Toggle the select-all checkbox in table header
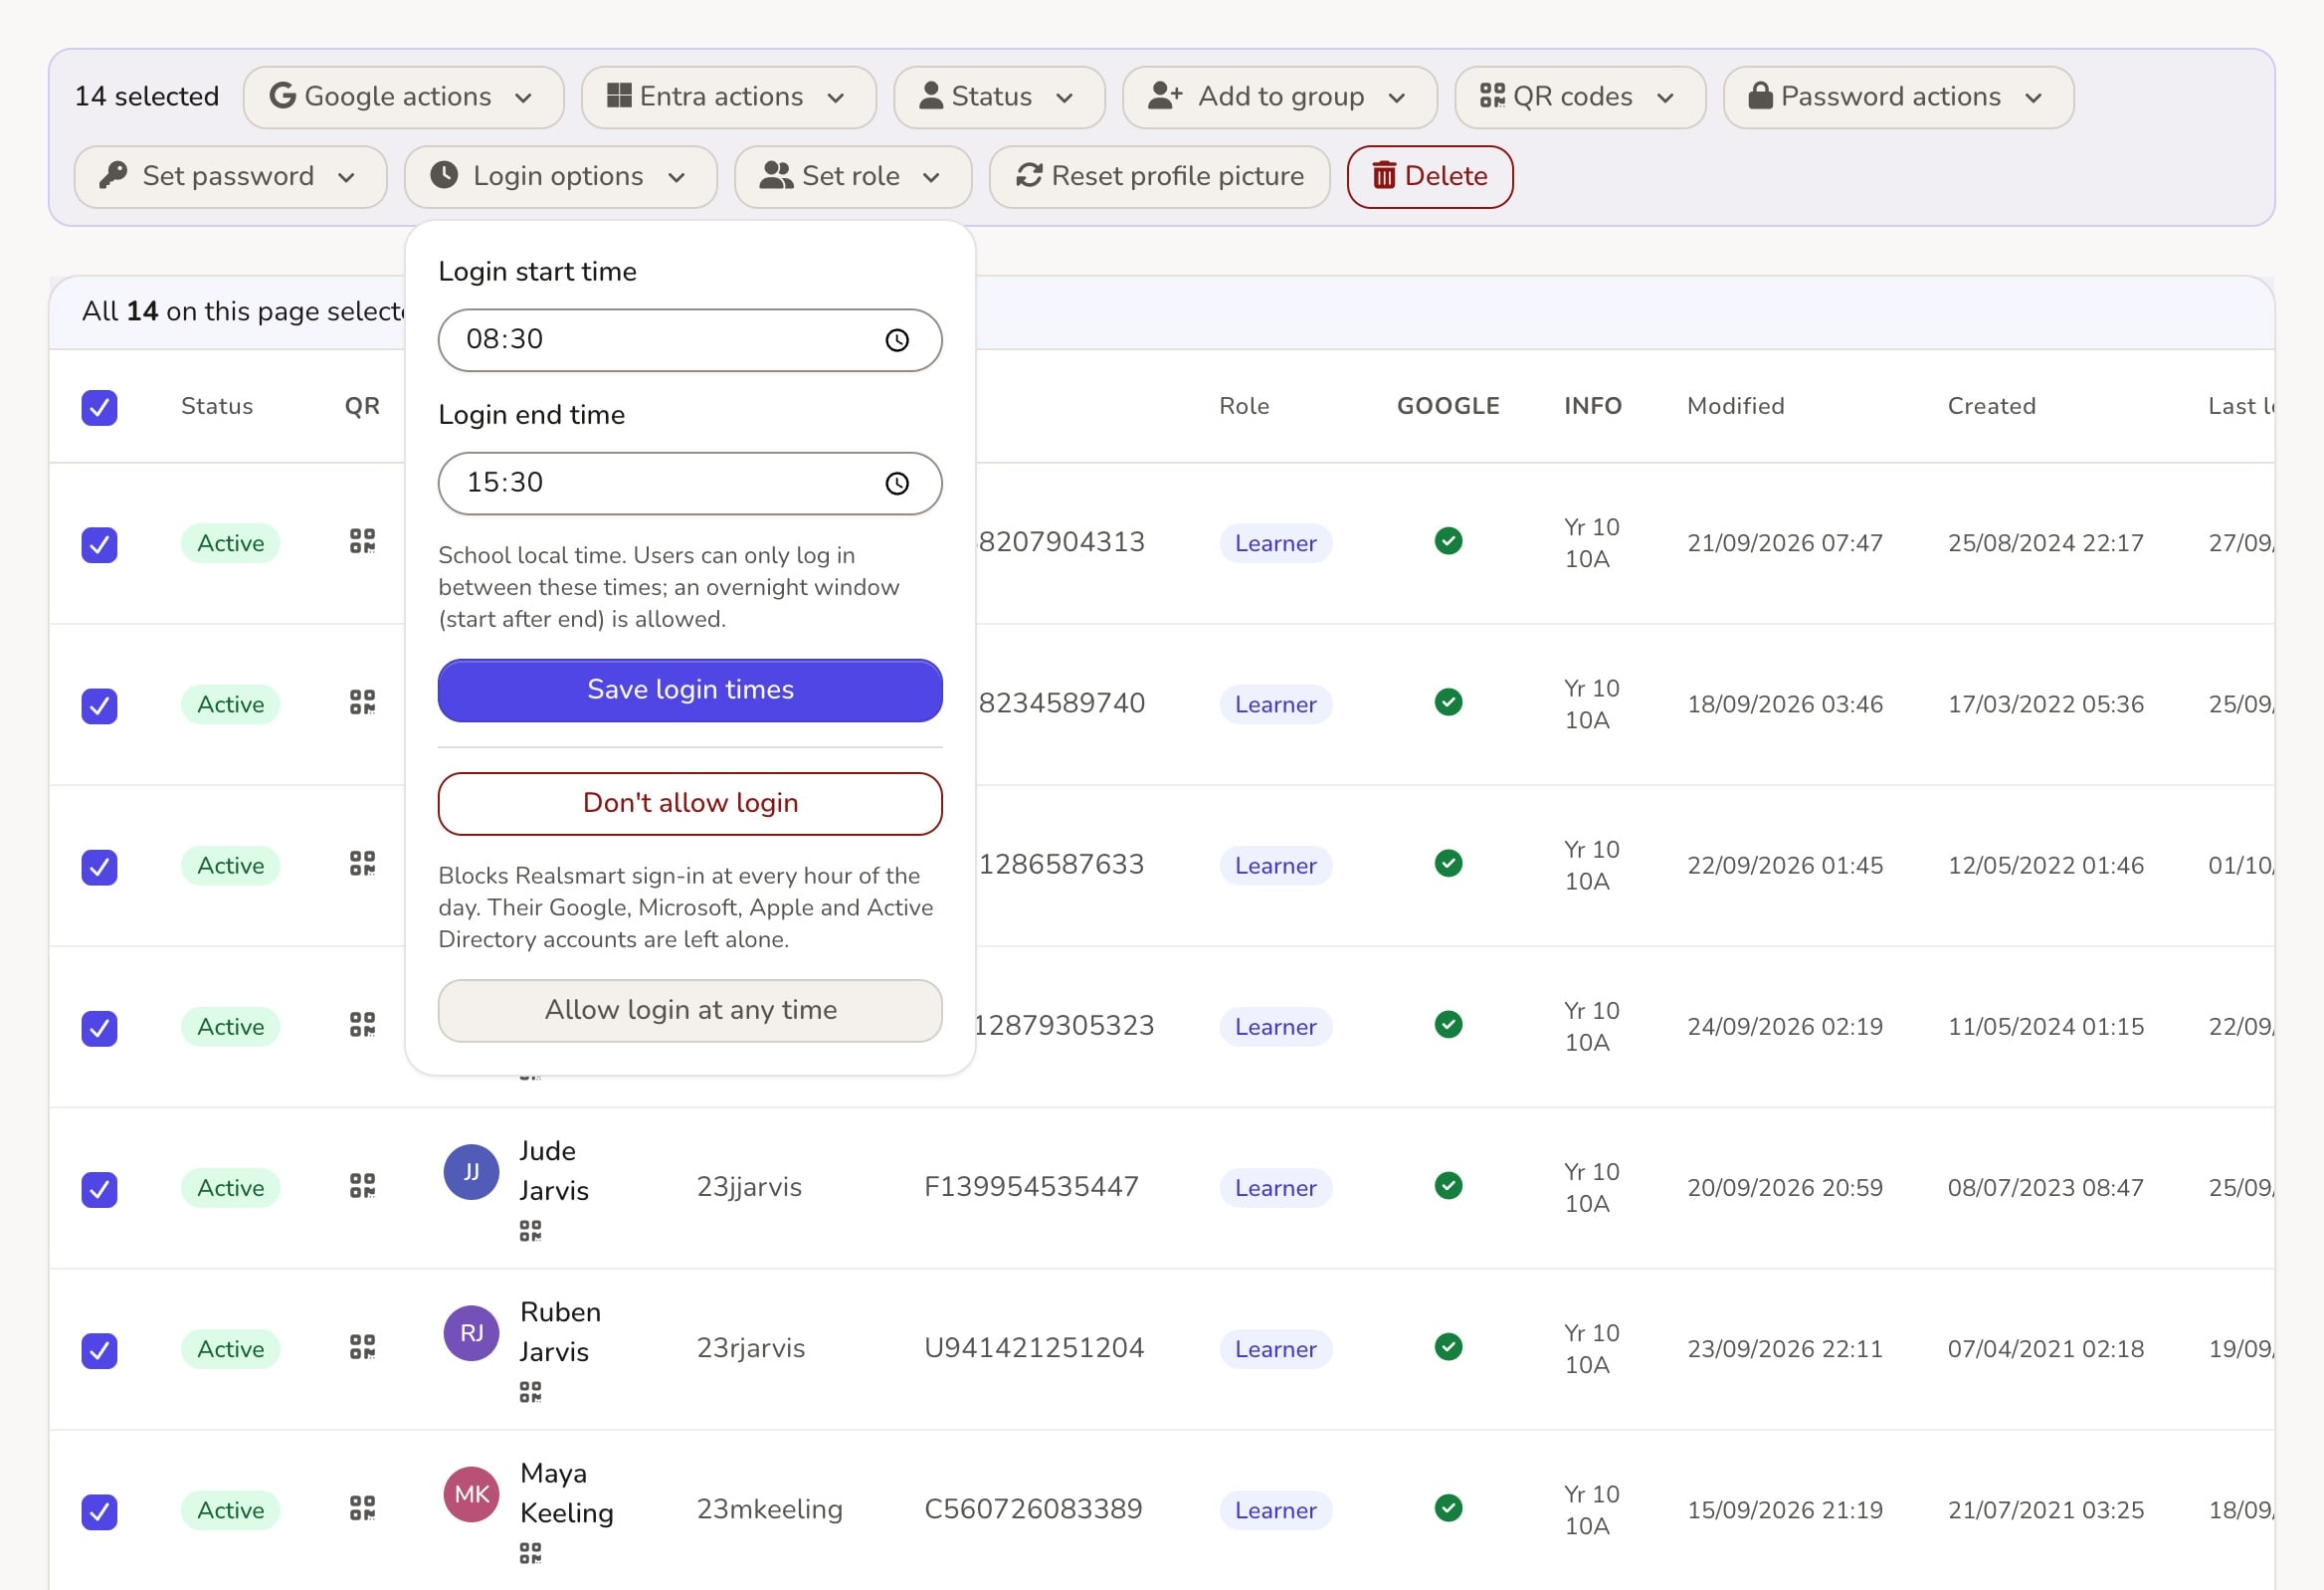2324x1590 pixels. tap(99, 407)
